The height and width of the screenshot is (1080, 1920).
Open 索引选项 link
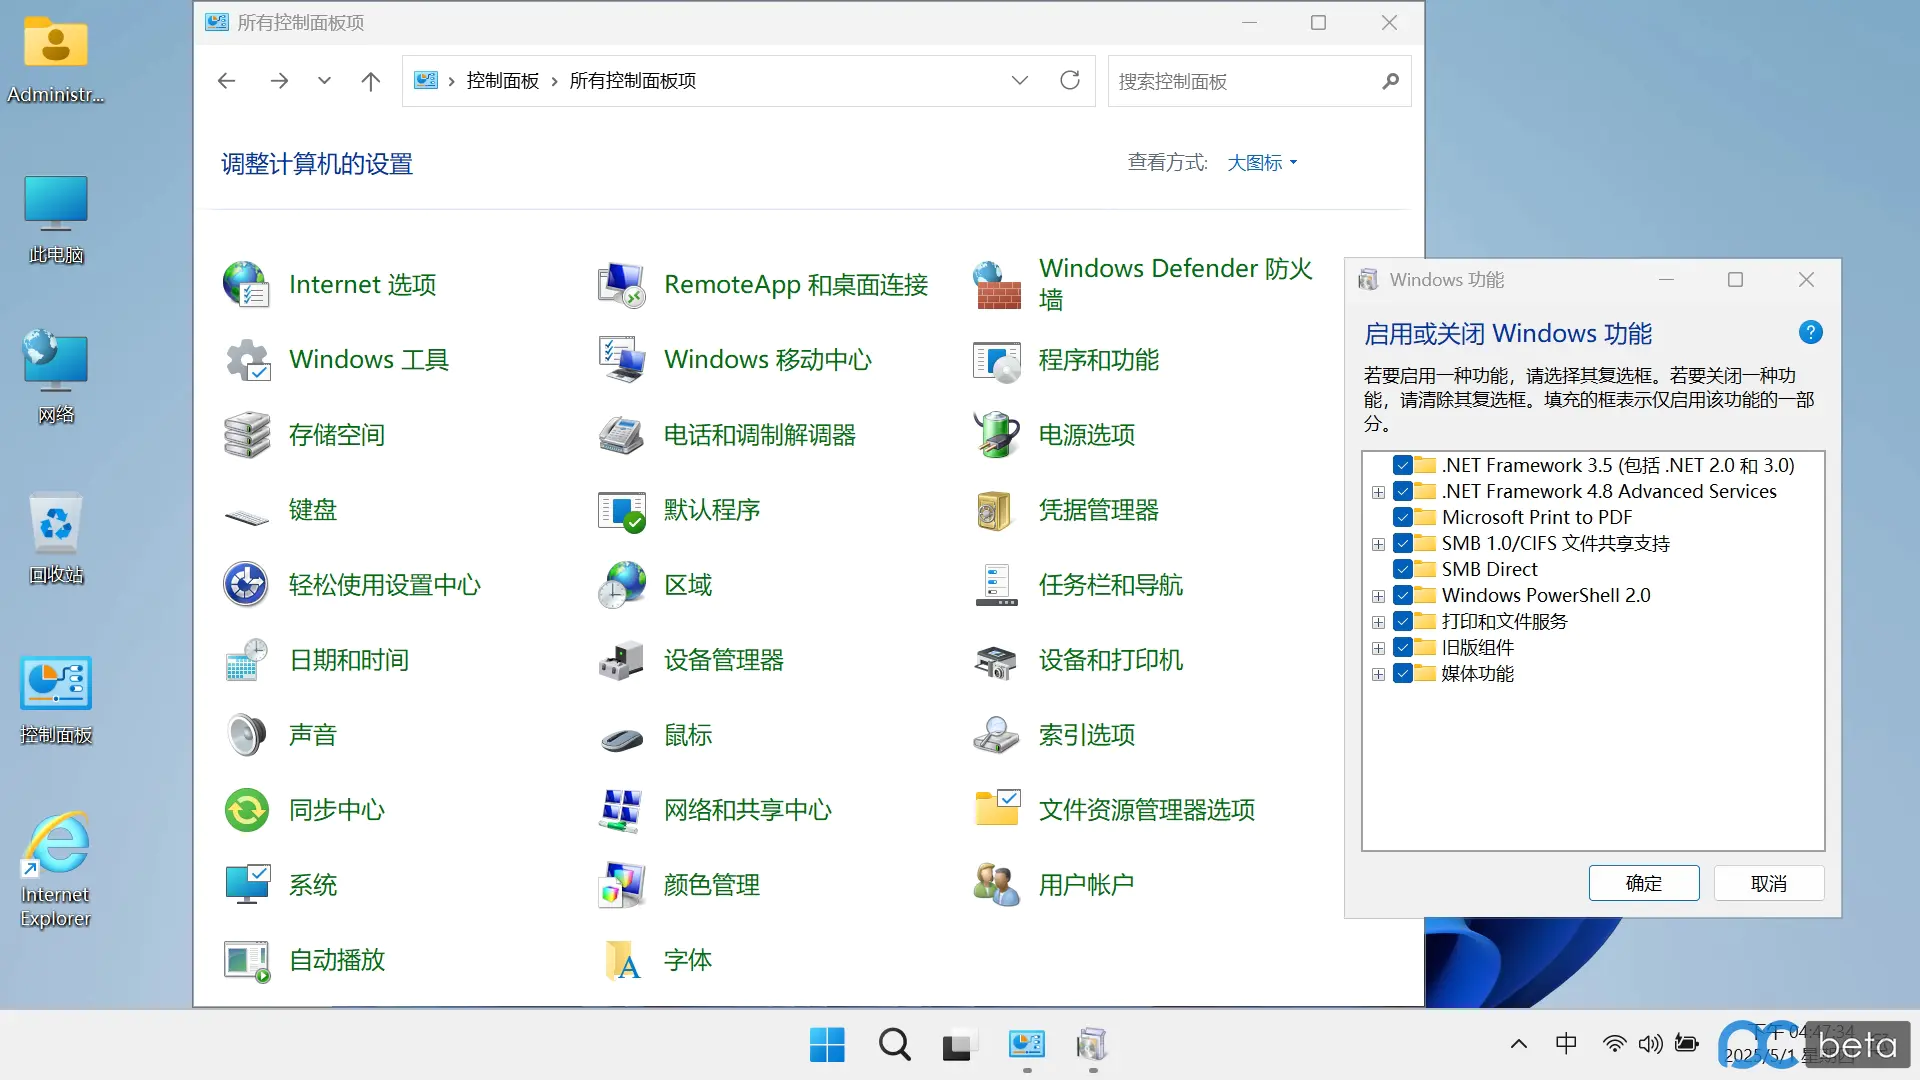pyautogui.click(x=1086, y=735)
